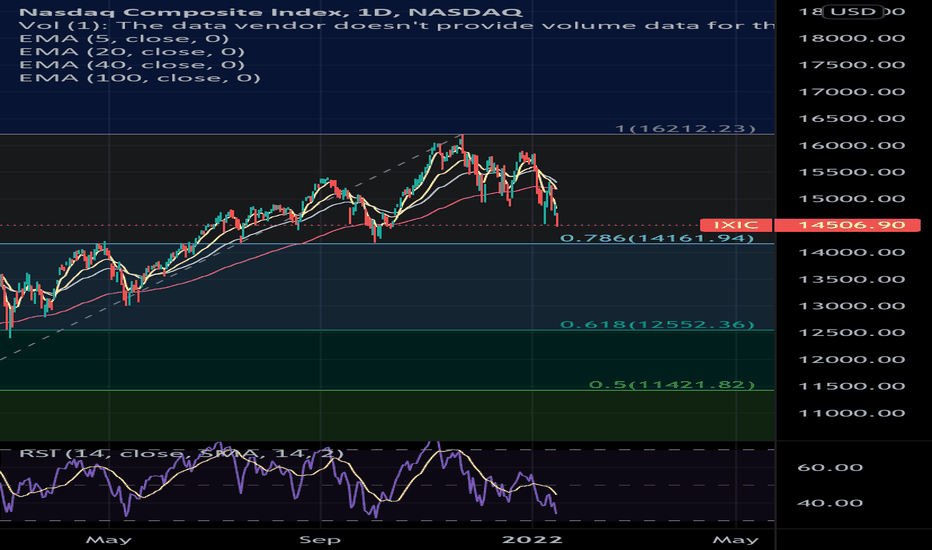Select the EMA (20, close, 0) legend

coord(131,52)
